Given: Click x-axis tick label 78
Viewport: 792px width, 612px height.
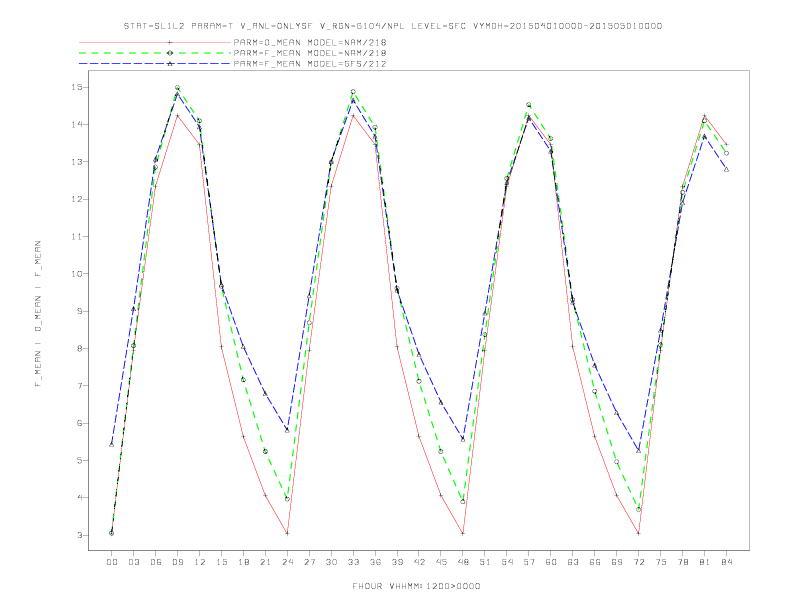Looking at the screenshot, I should [683, 562].
